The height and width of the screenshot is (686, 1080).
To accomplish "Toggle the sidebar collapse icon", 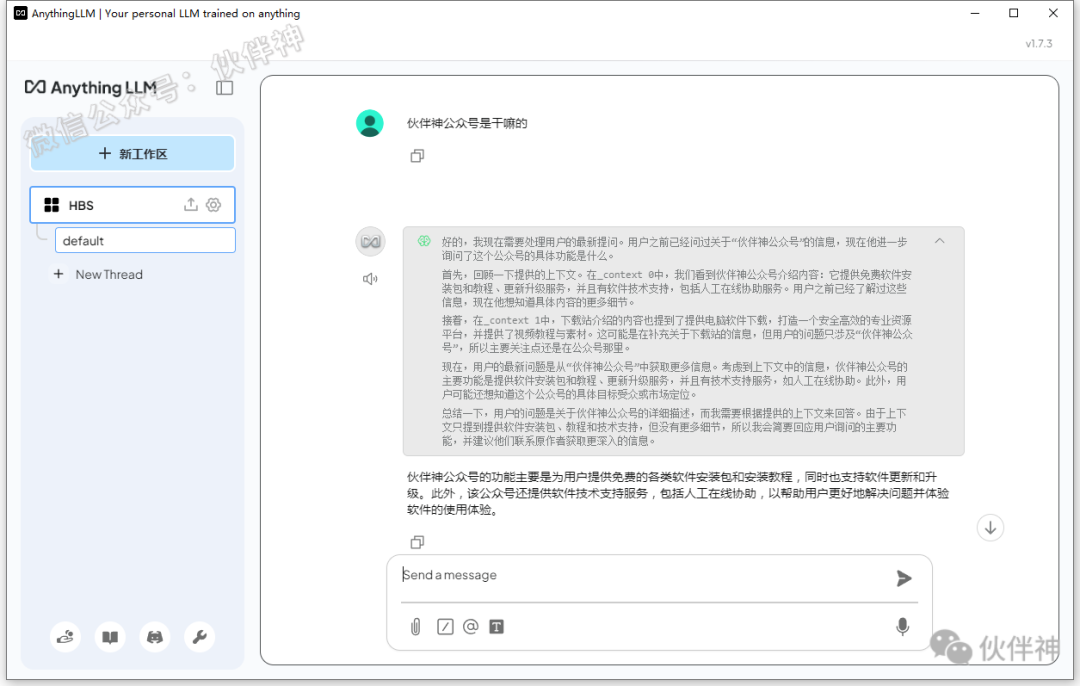I will (x=225, y=87).
